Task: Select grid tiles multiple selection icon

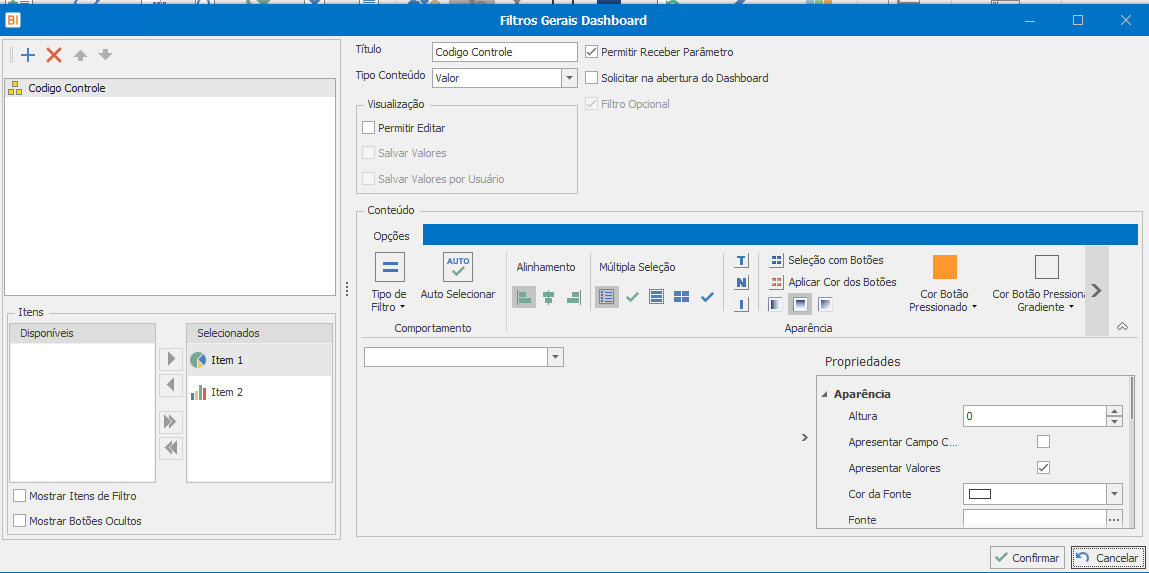Action: click(681, 297)
